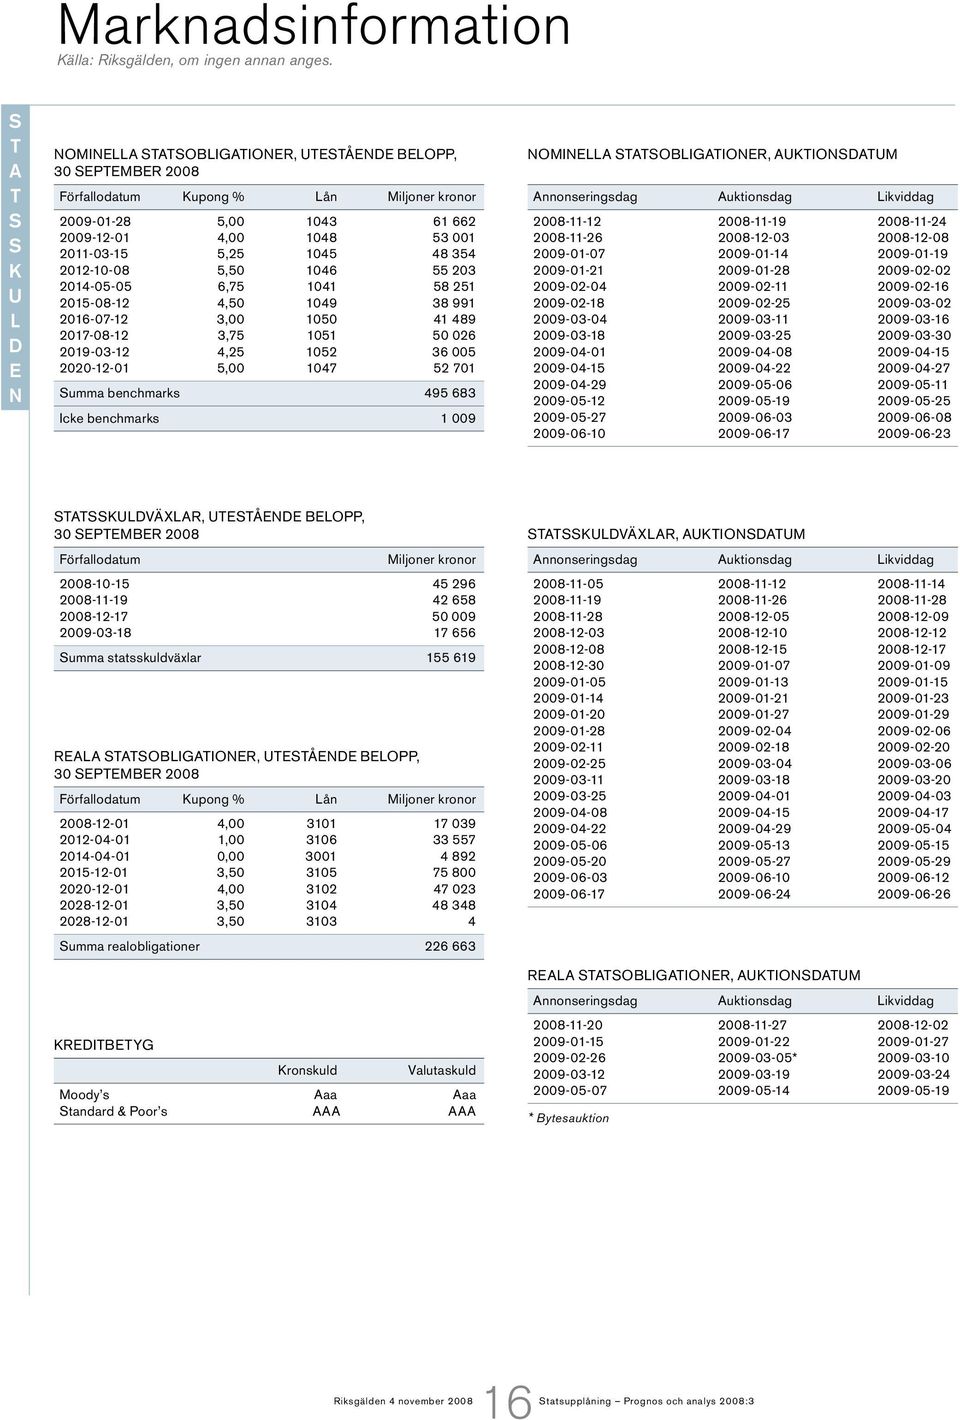Select the maturity date '2011-03-15'

click(x=94, y=254)
